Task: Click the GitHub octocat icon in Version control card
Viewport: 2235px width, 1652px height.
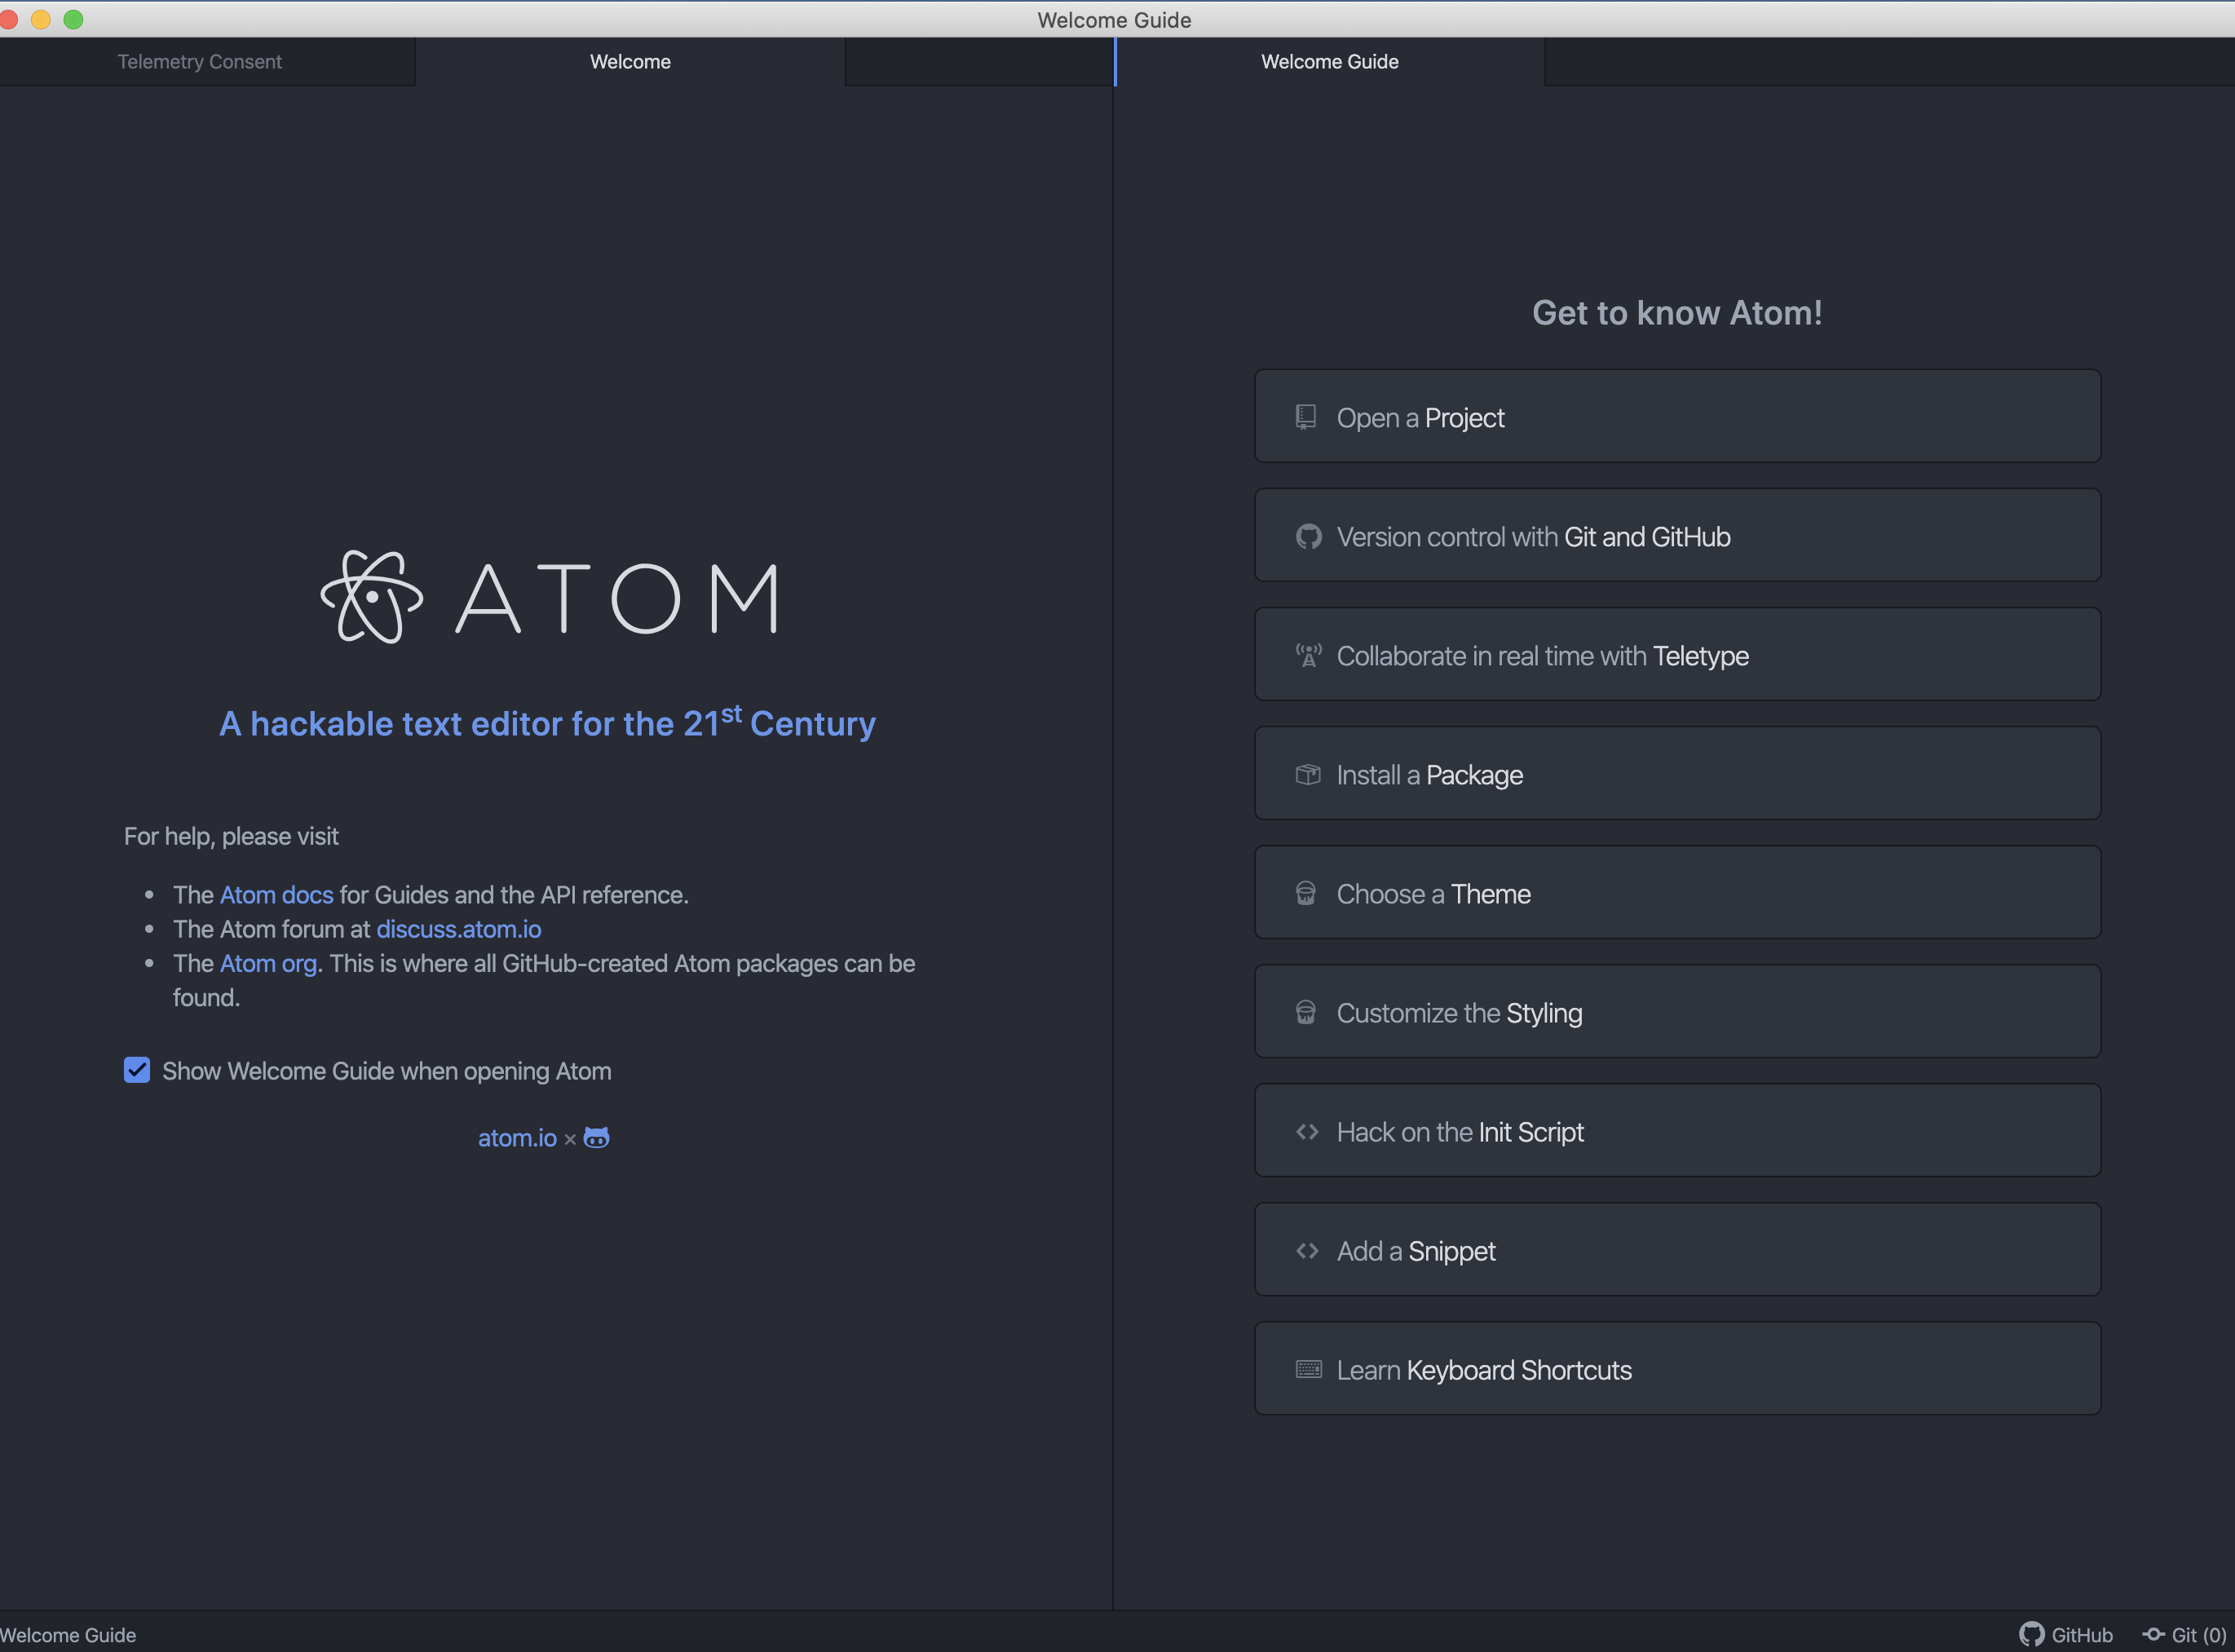Action: [1308, 537]
